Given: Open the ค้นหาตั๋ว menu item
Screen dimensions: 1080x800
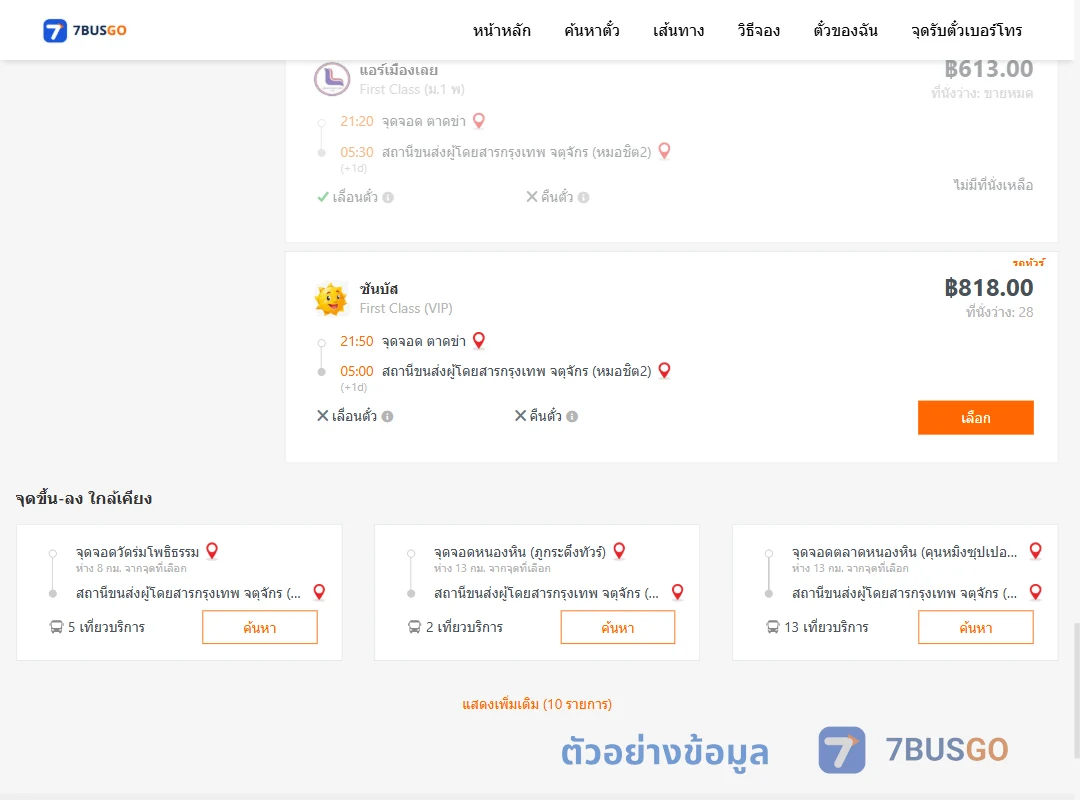Looking at the screenshot, I should 592,30.
